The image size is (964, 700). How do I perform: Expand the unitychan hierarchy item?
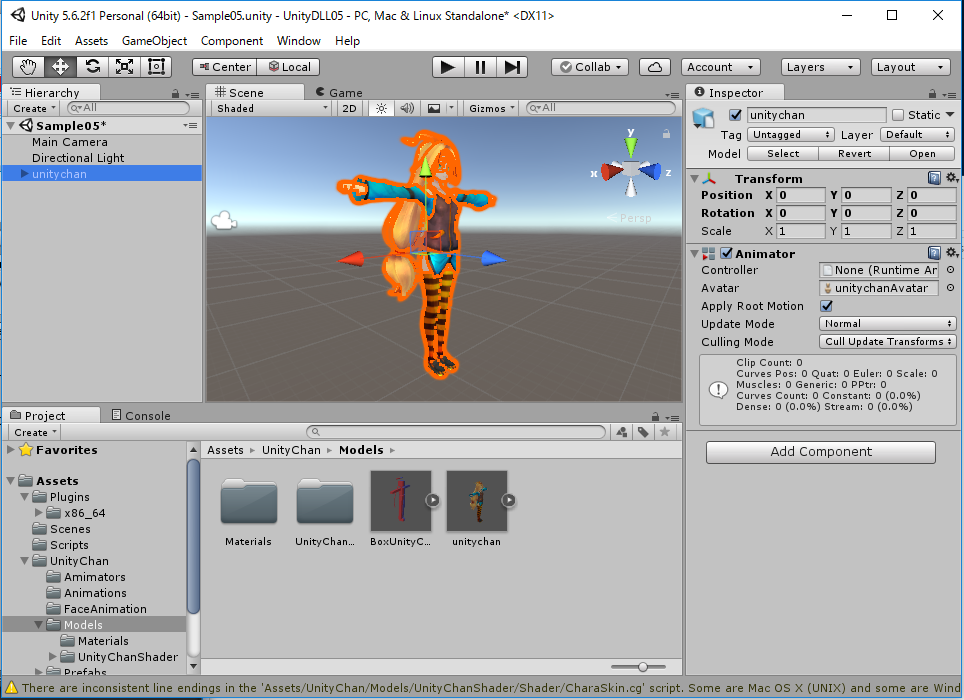coord(25,174)
